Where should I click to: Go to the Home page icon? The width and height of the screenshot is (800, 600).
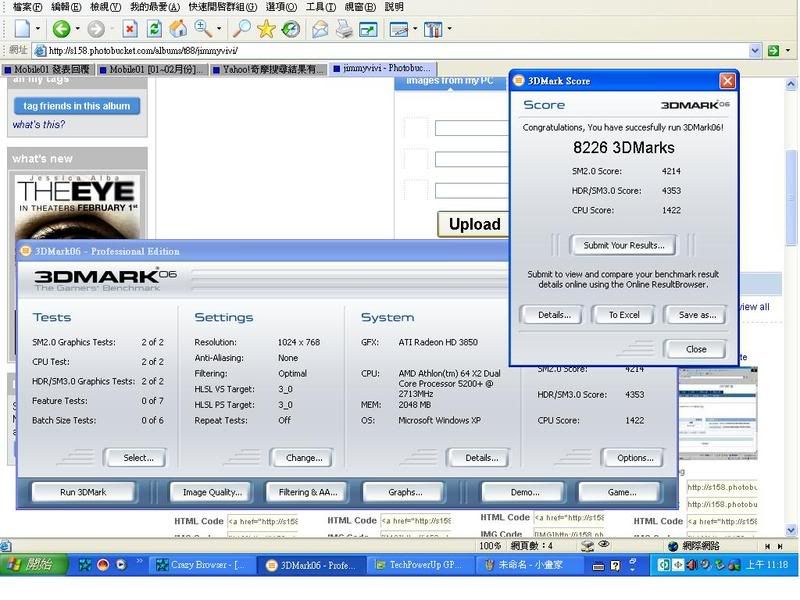point(178,29)
